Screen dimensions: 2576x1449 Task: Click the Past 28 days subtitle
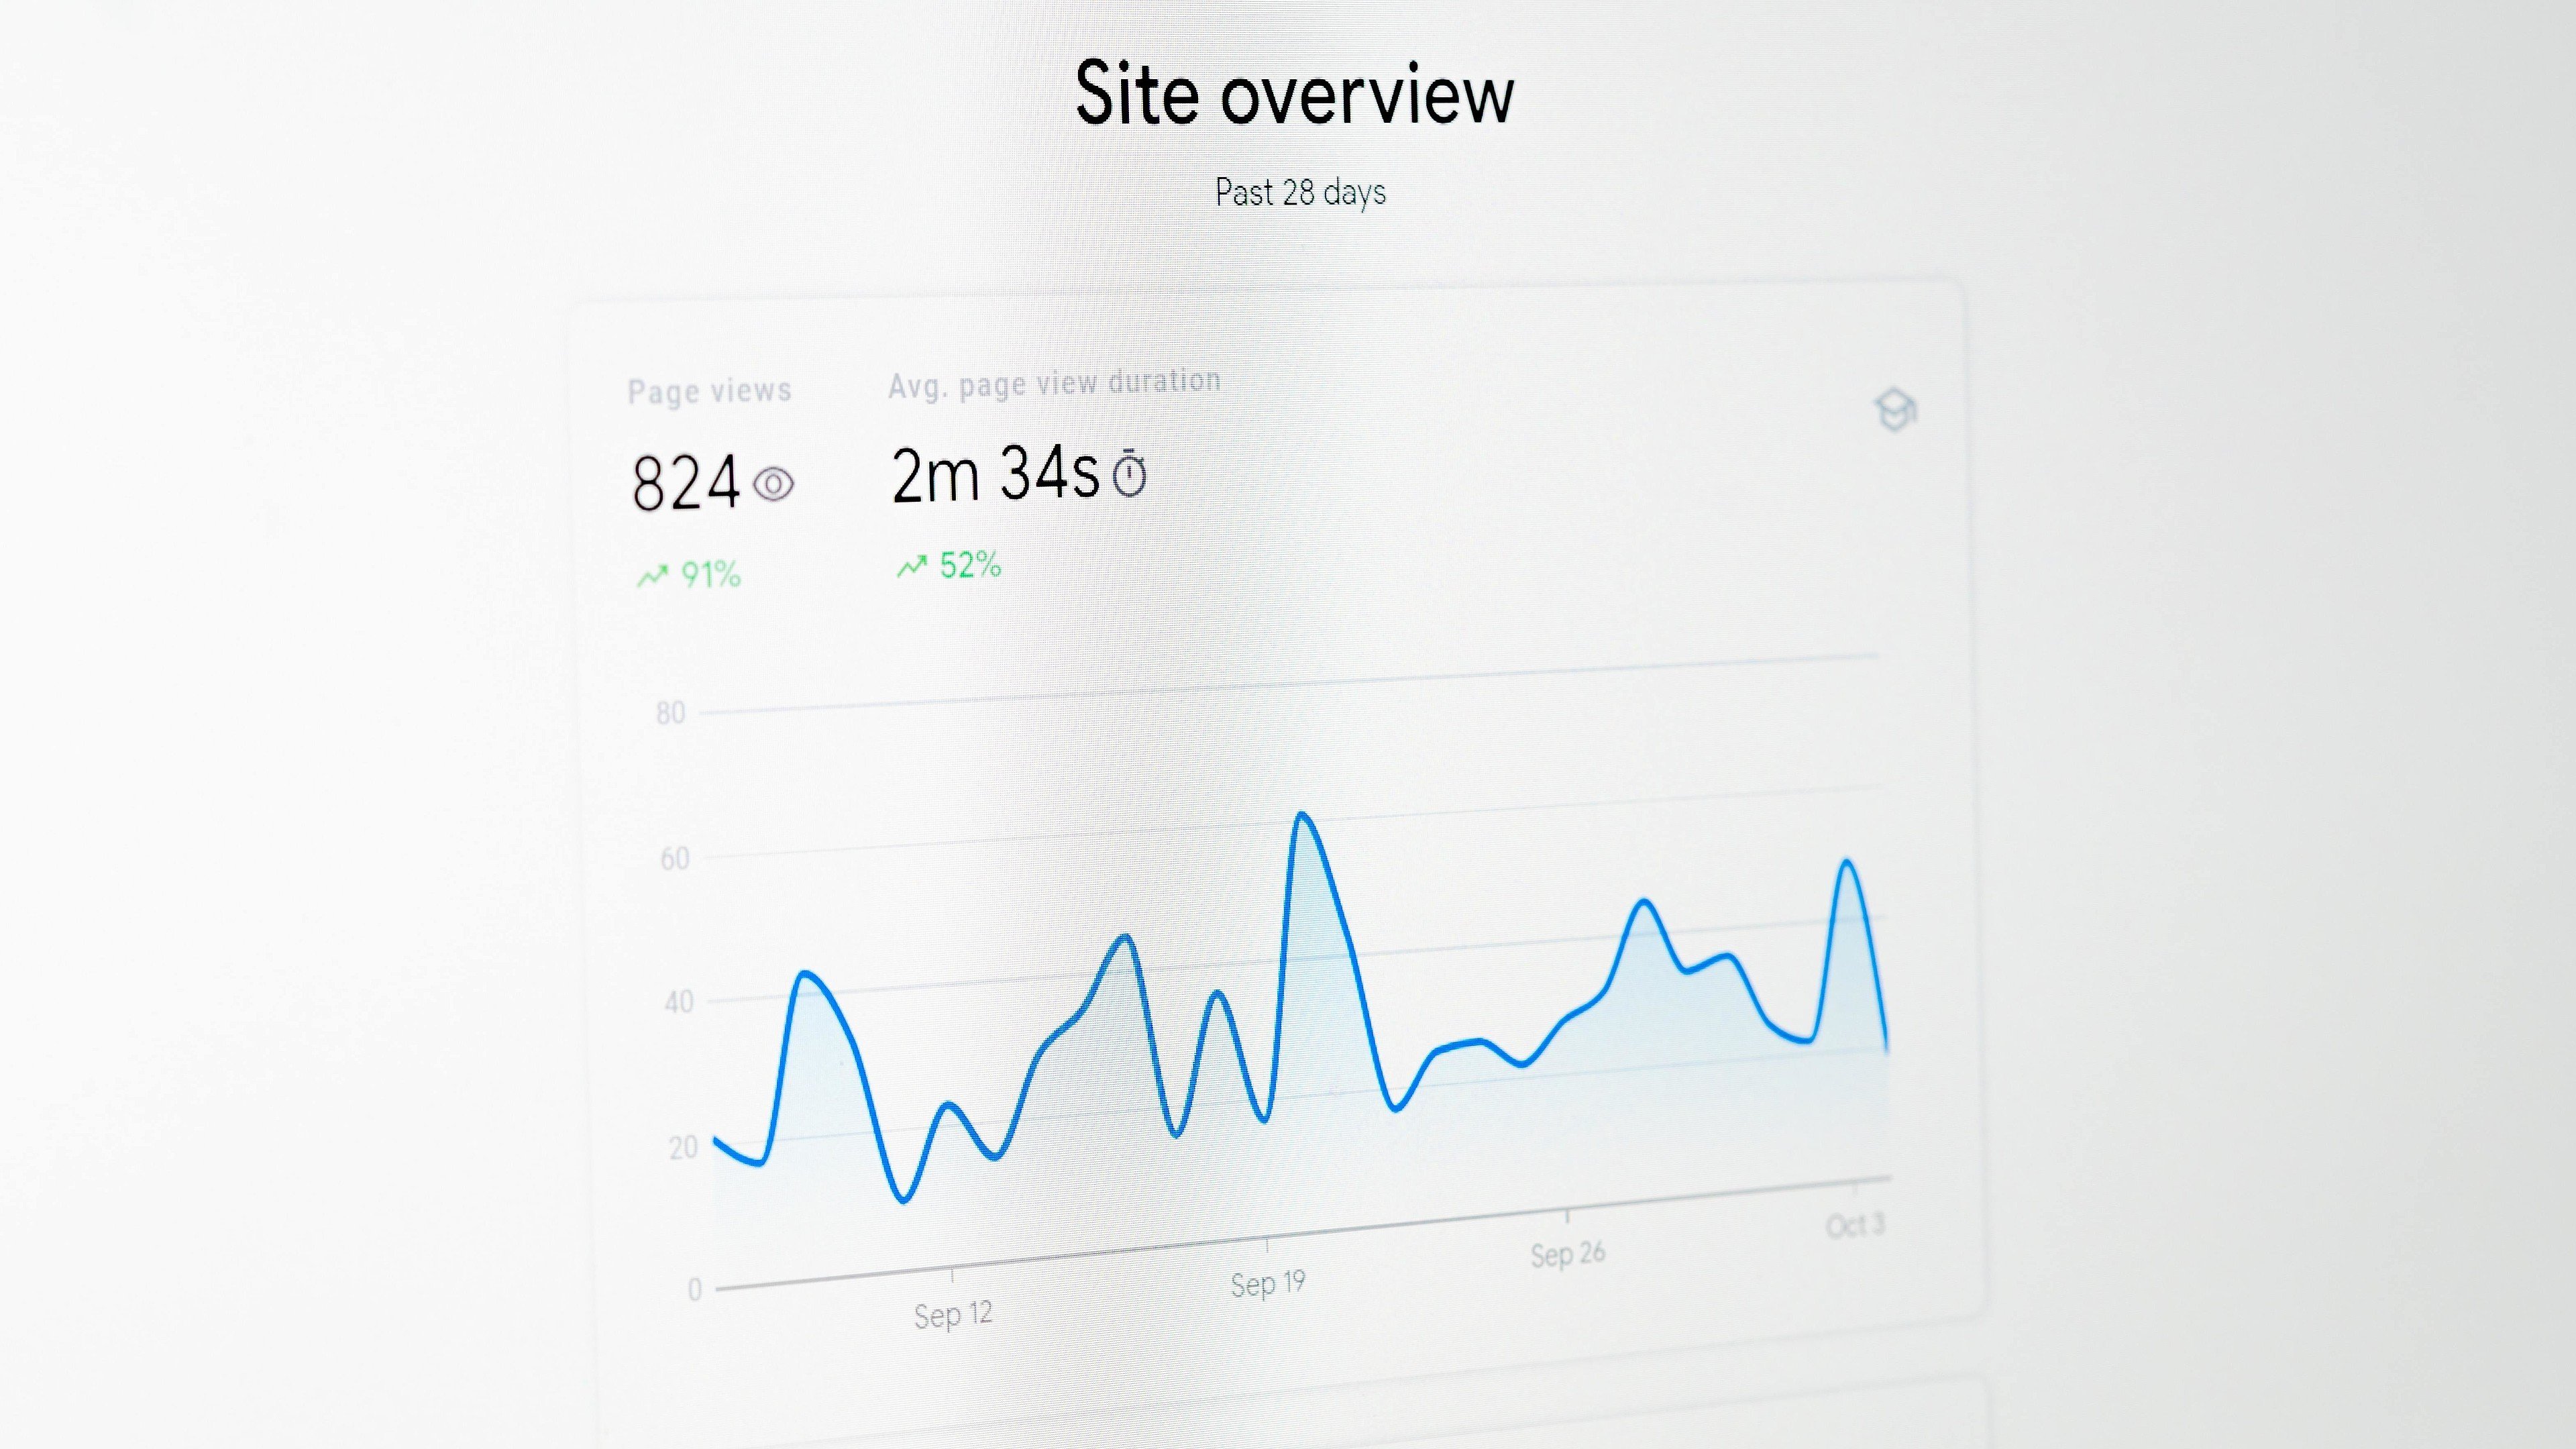[x=1300, y=192]
